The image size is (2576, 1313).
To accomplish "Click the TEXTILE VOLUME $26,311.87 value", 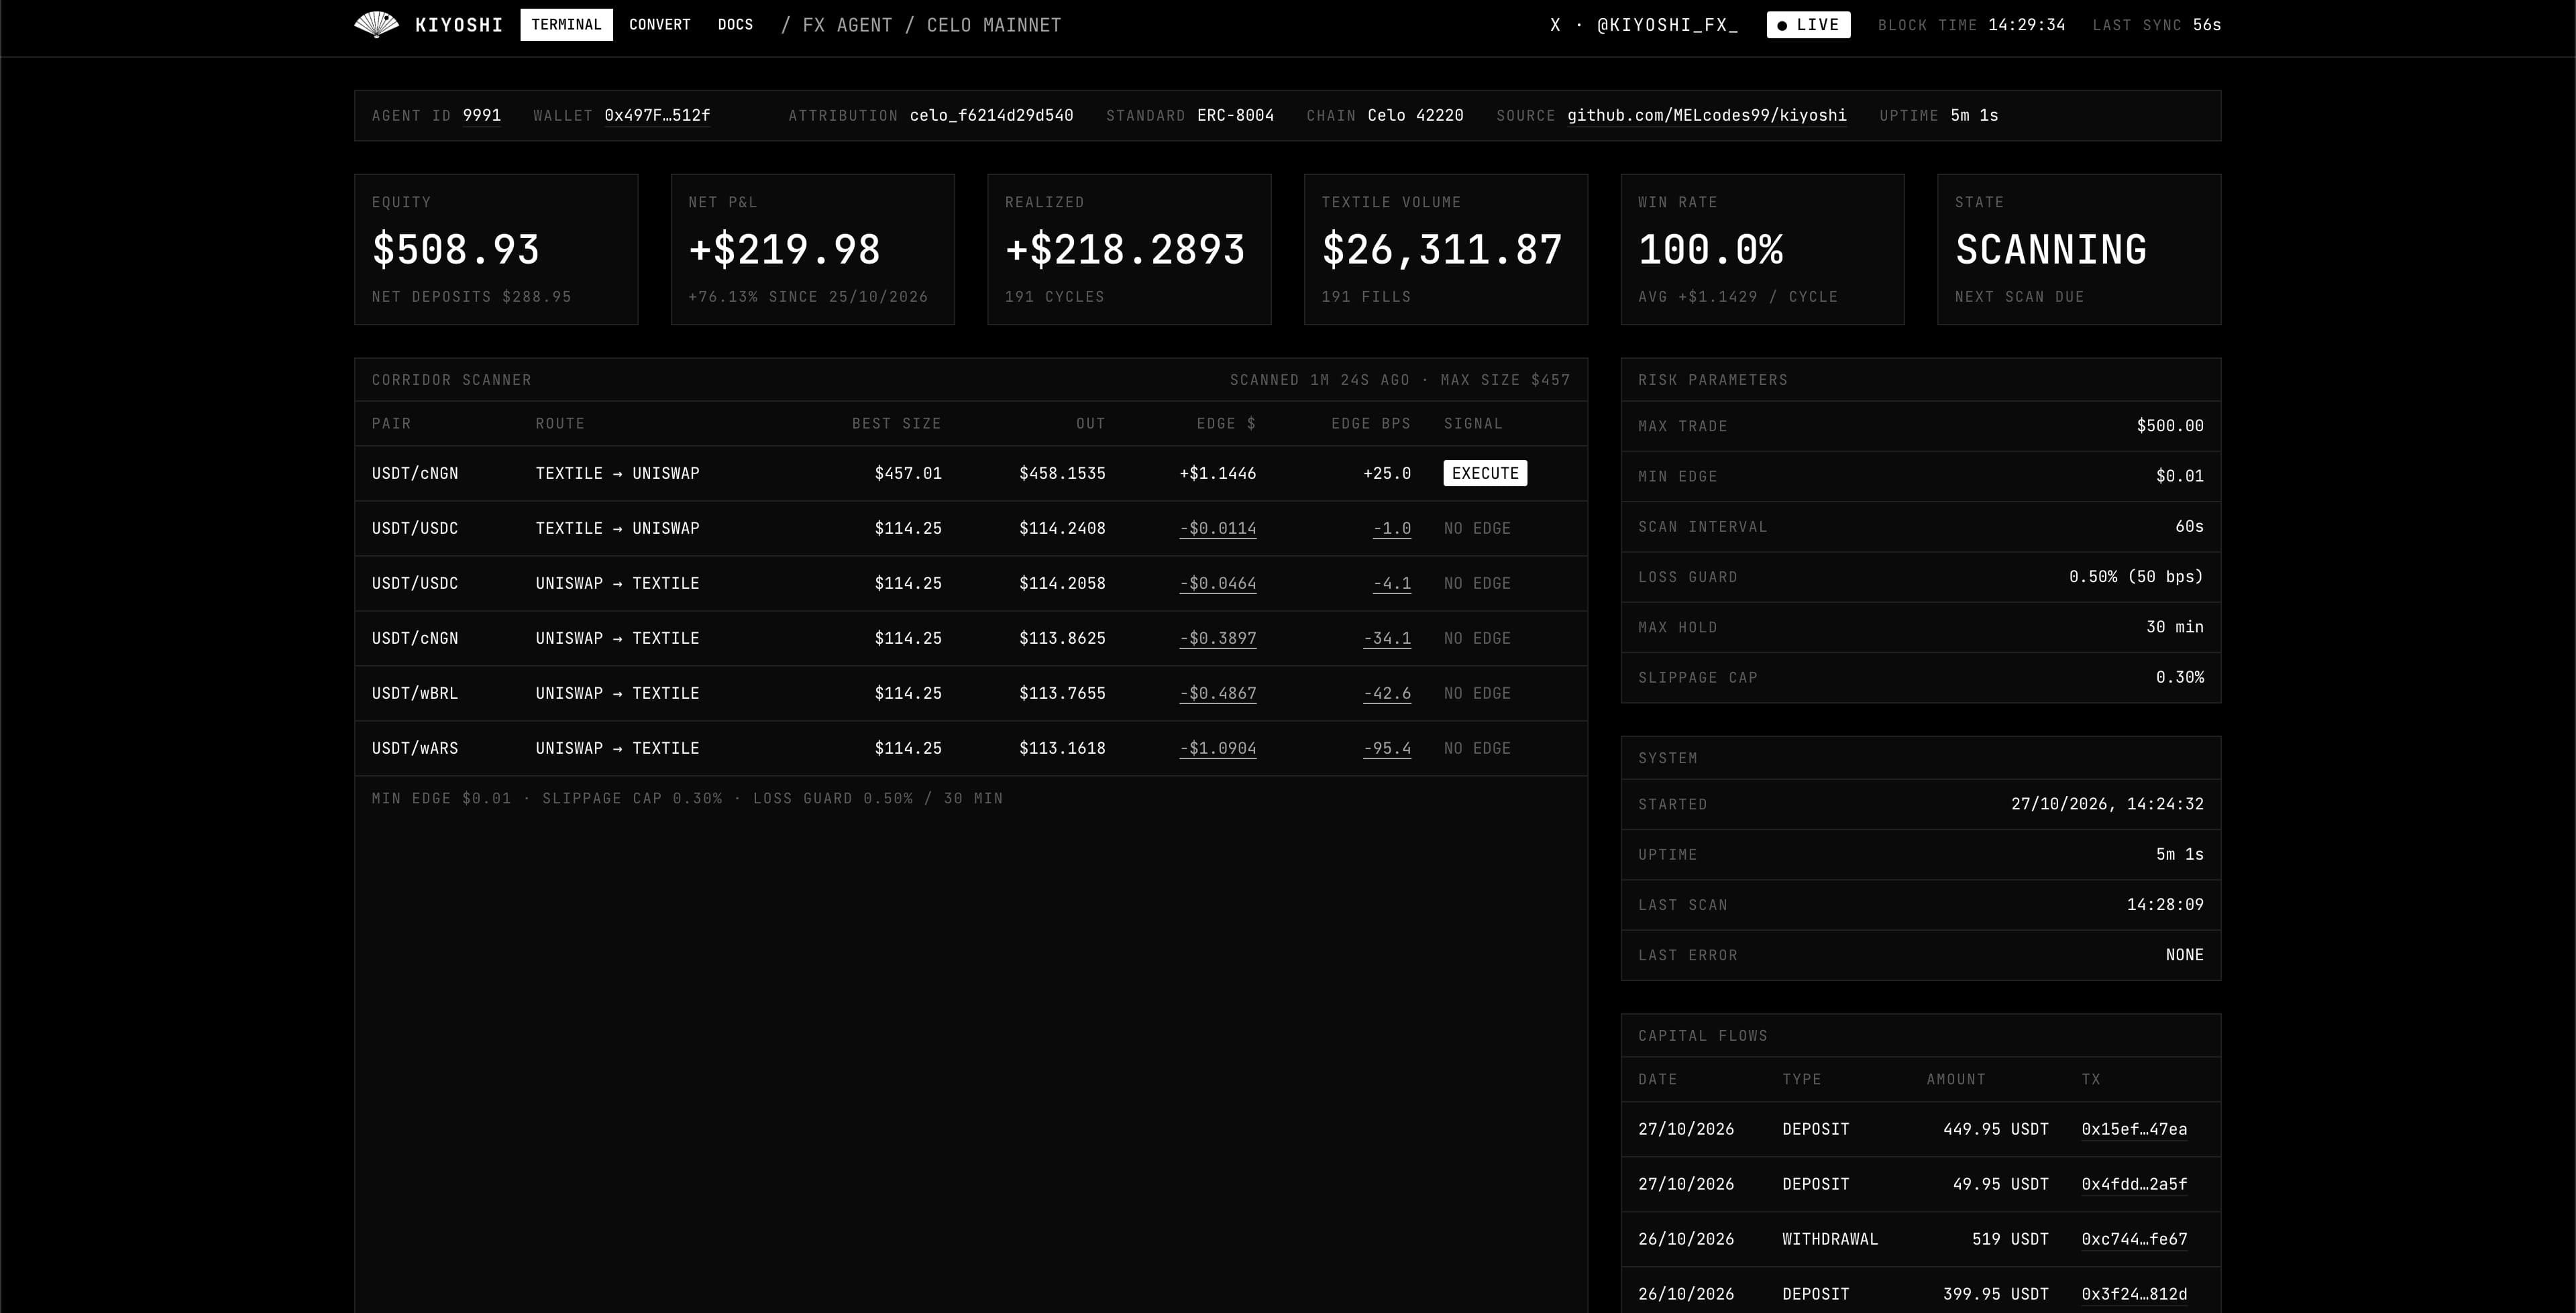I will (x=1441, y=250).
